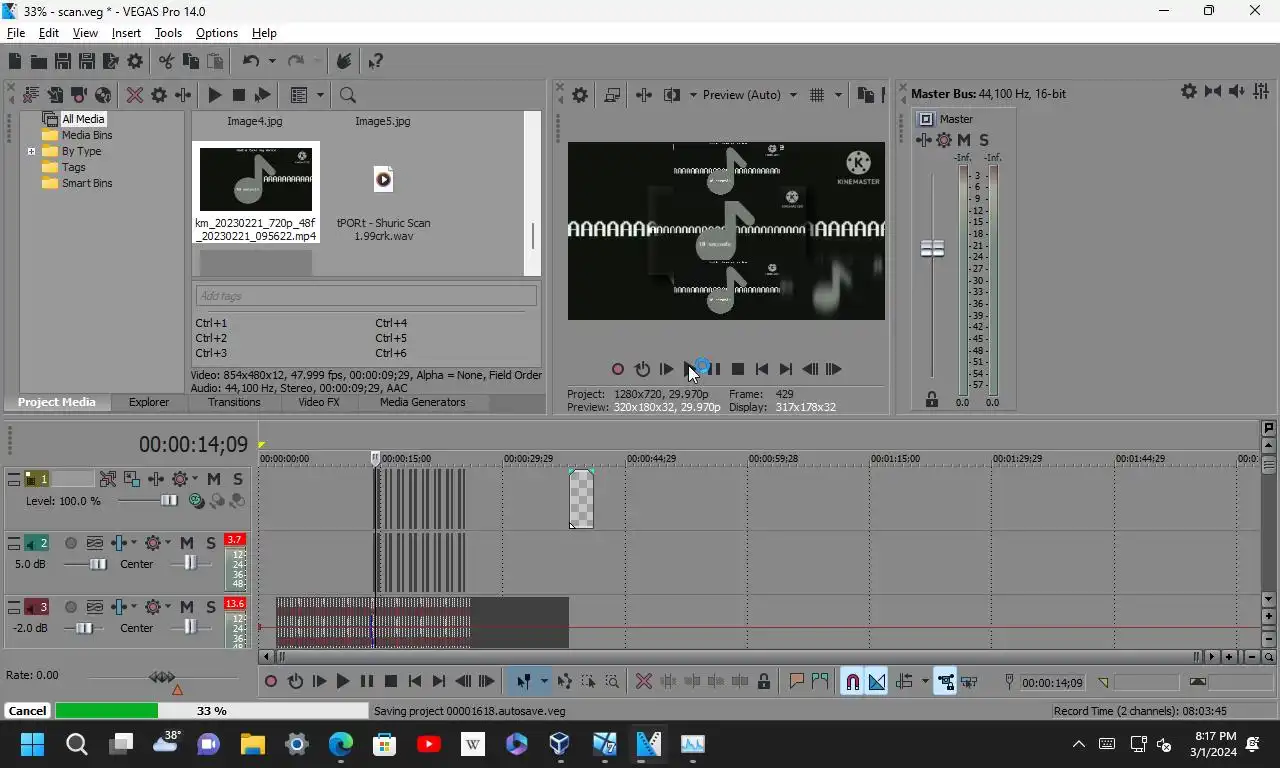Open Master Bus audio properties gear
The image size is (1280, 768).
1188,91
